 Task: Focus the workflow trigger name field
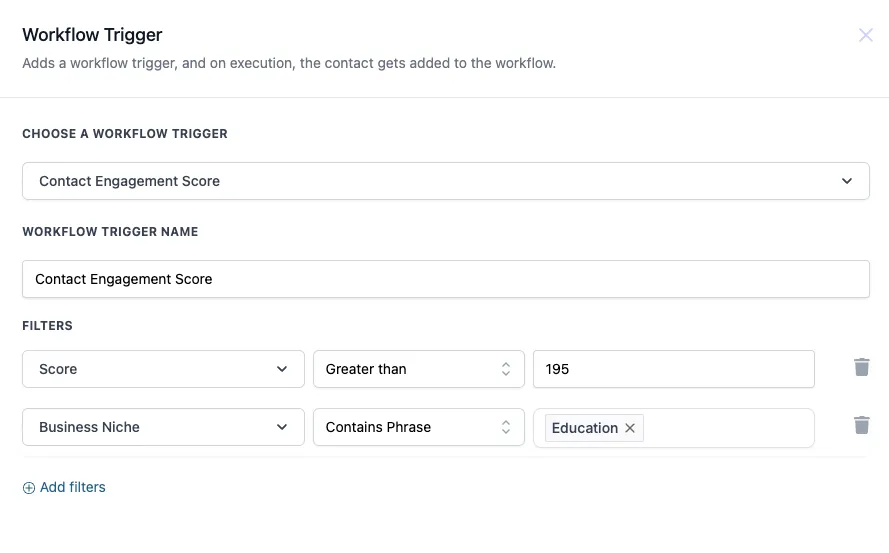(x=446, y=279)
